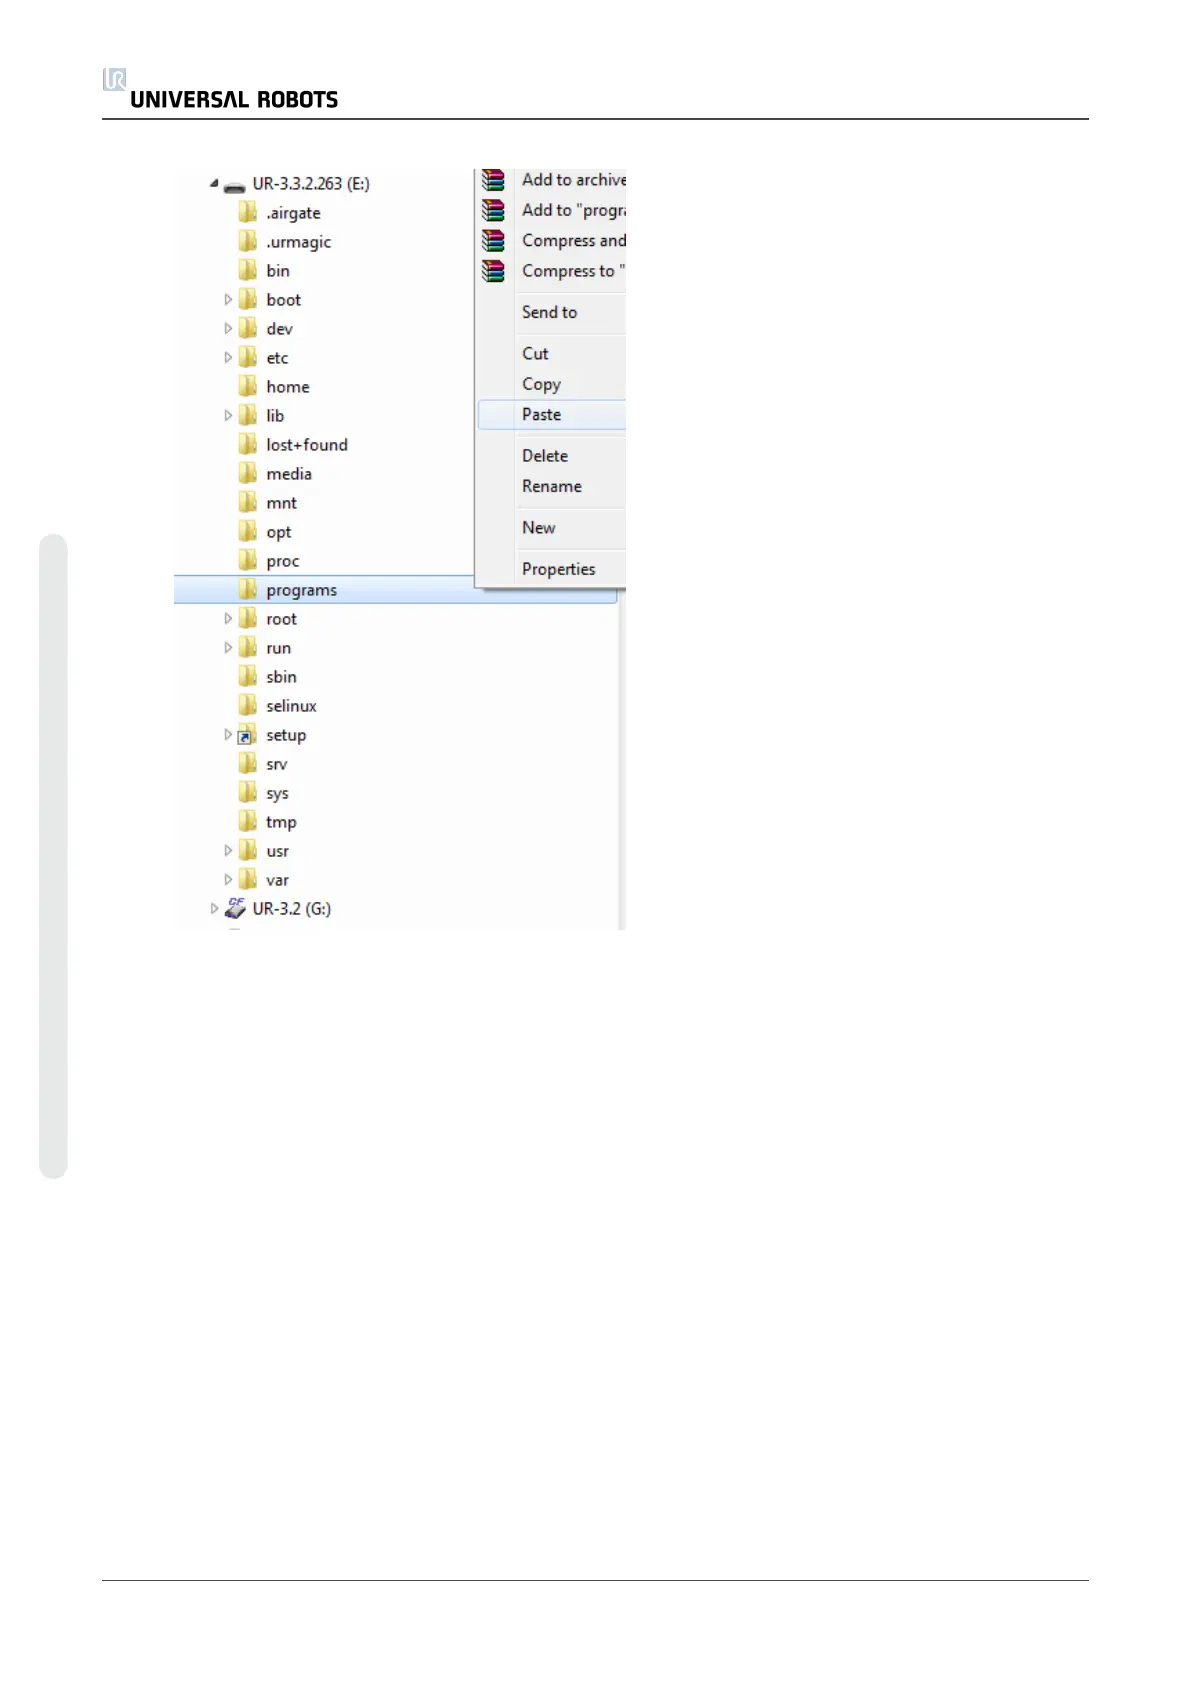Expand the var folder arrow

(228, 879)
